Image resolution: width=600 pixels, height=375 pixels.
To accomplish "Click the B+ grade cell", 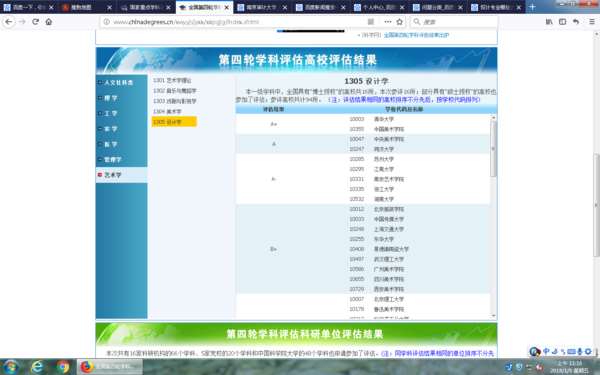I will pyautogui.click(x=274, y=249).
